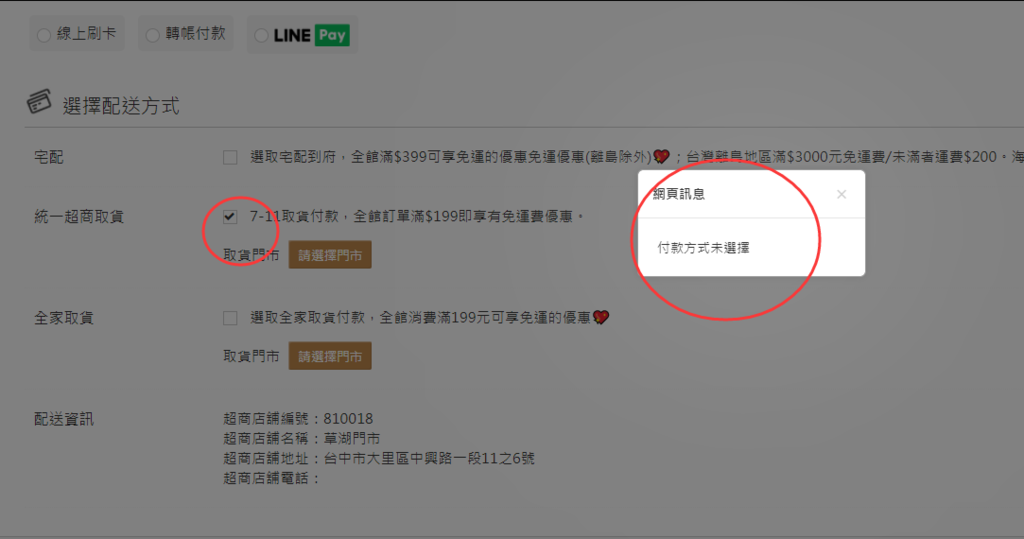The image size is (1024, 539).
Task: Pick the LINE Pay radio button
Action: click(x=261, y=35)
